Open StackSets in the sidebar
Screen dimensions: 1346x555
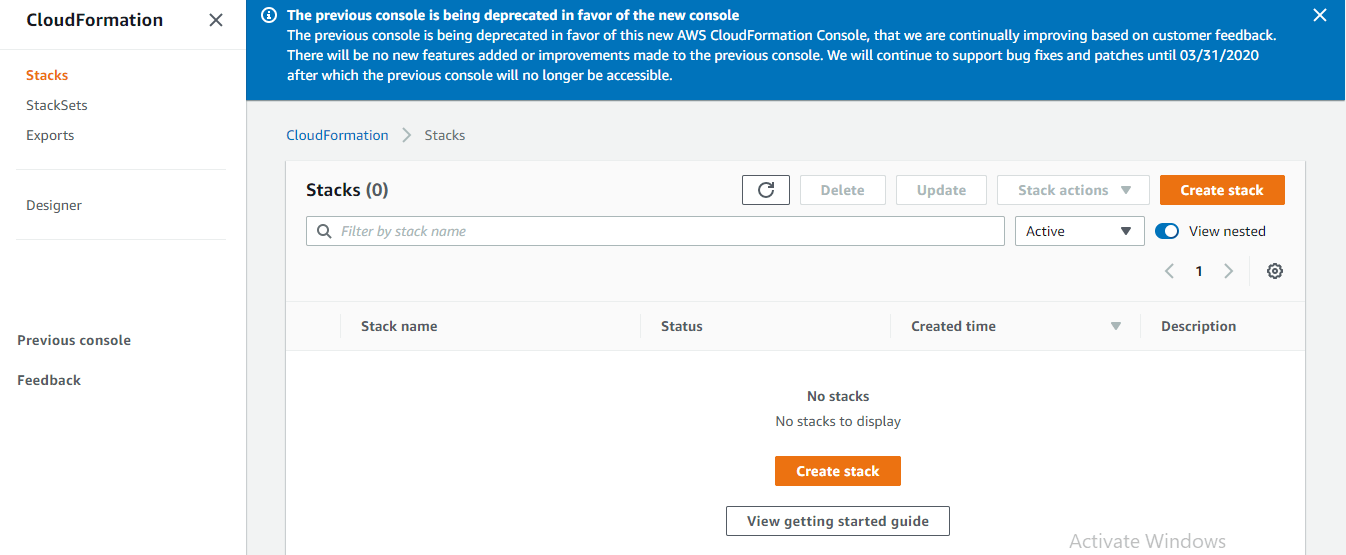[57, 105]
